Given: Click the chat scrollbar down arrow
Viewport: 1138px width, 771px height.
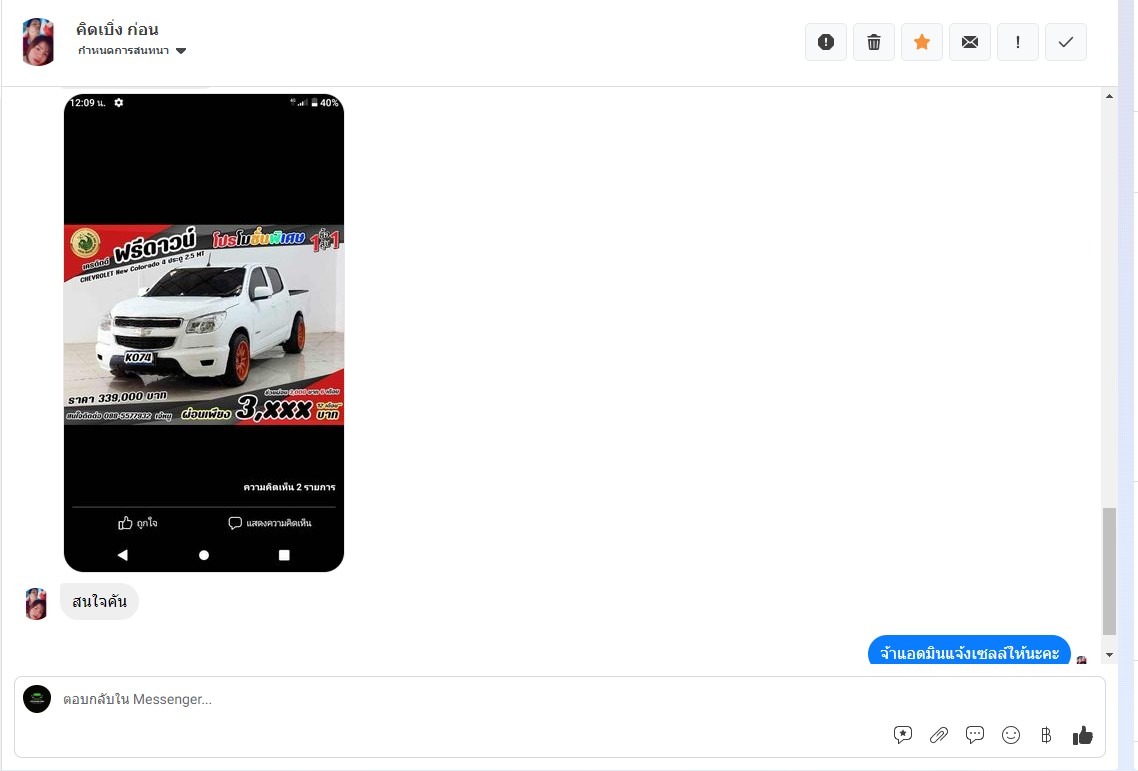Looking at the screenshot, I should tap(1109, 655).
